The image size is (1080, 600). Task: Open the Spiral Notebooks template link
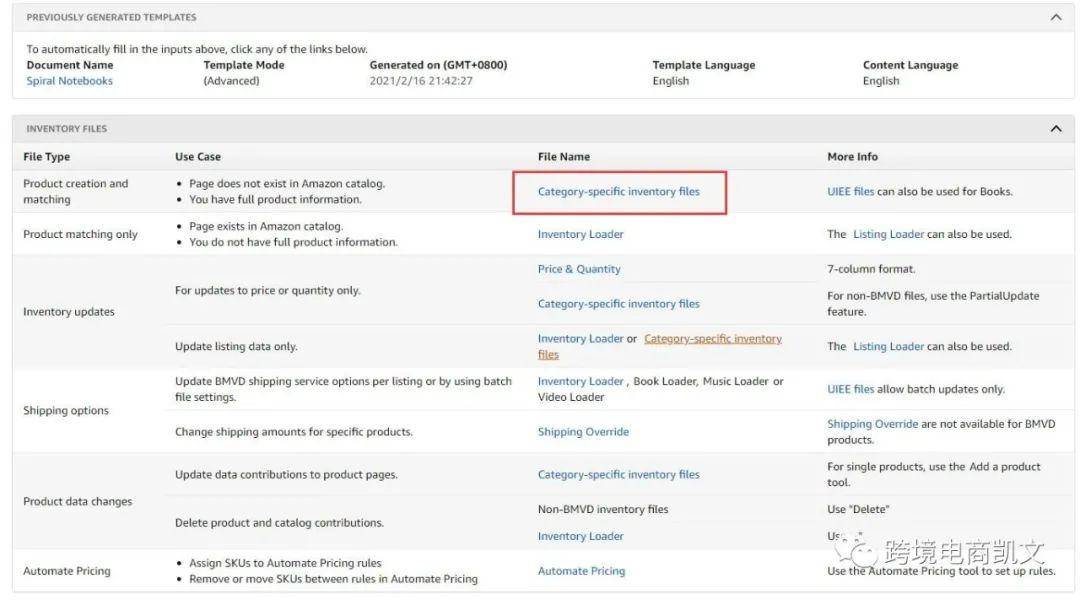coord(69,81)
